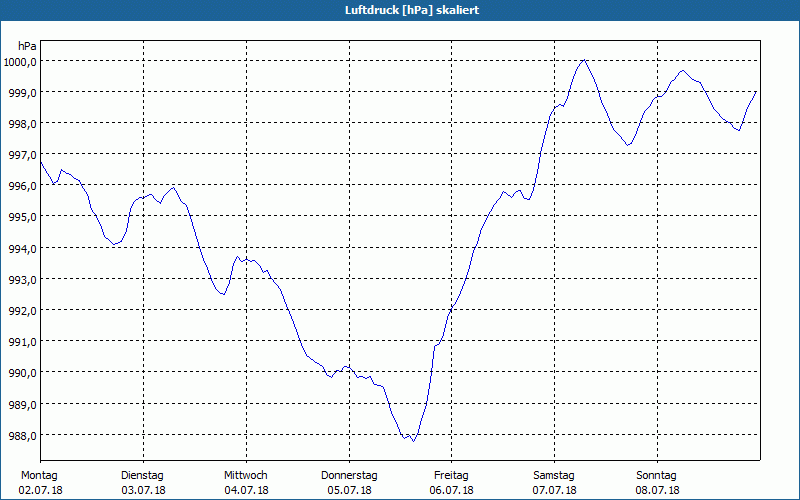Click the 'Luftdruck [hPa] skaliert' chart title
Screen dimensions: 800x500
click(412, 10)
